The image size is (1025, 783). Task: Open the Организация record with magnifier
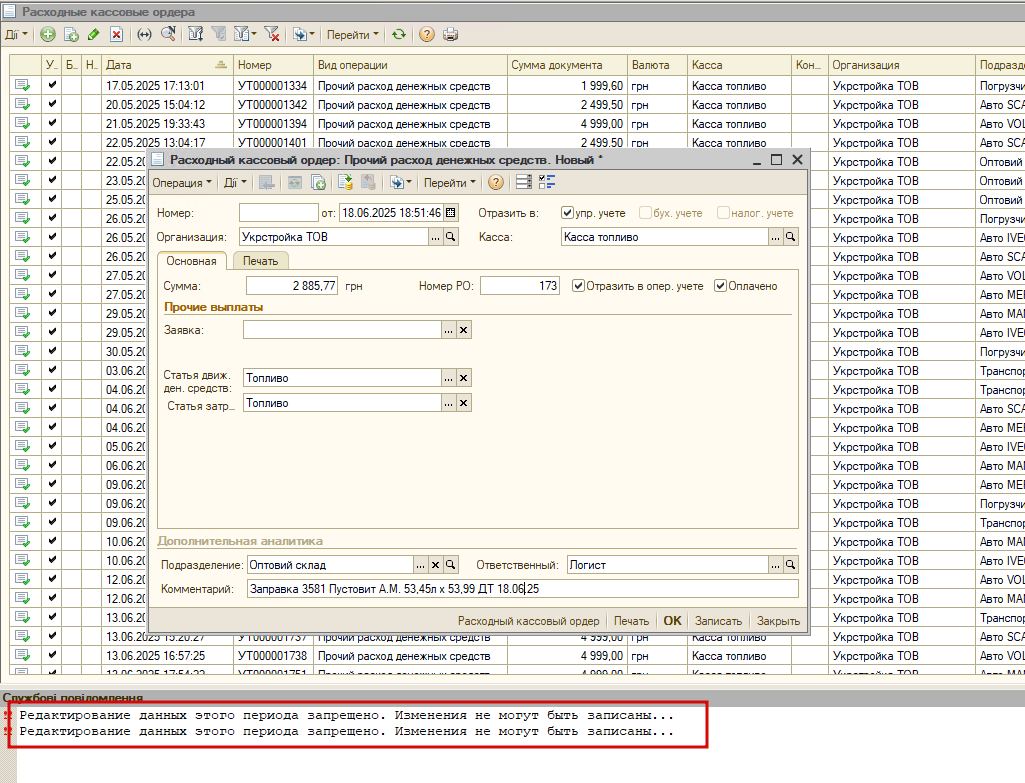(x=450, y=237)
